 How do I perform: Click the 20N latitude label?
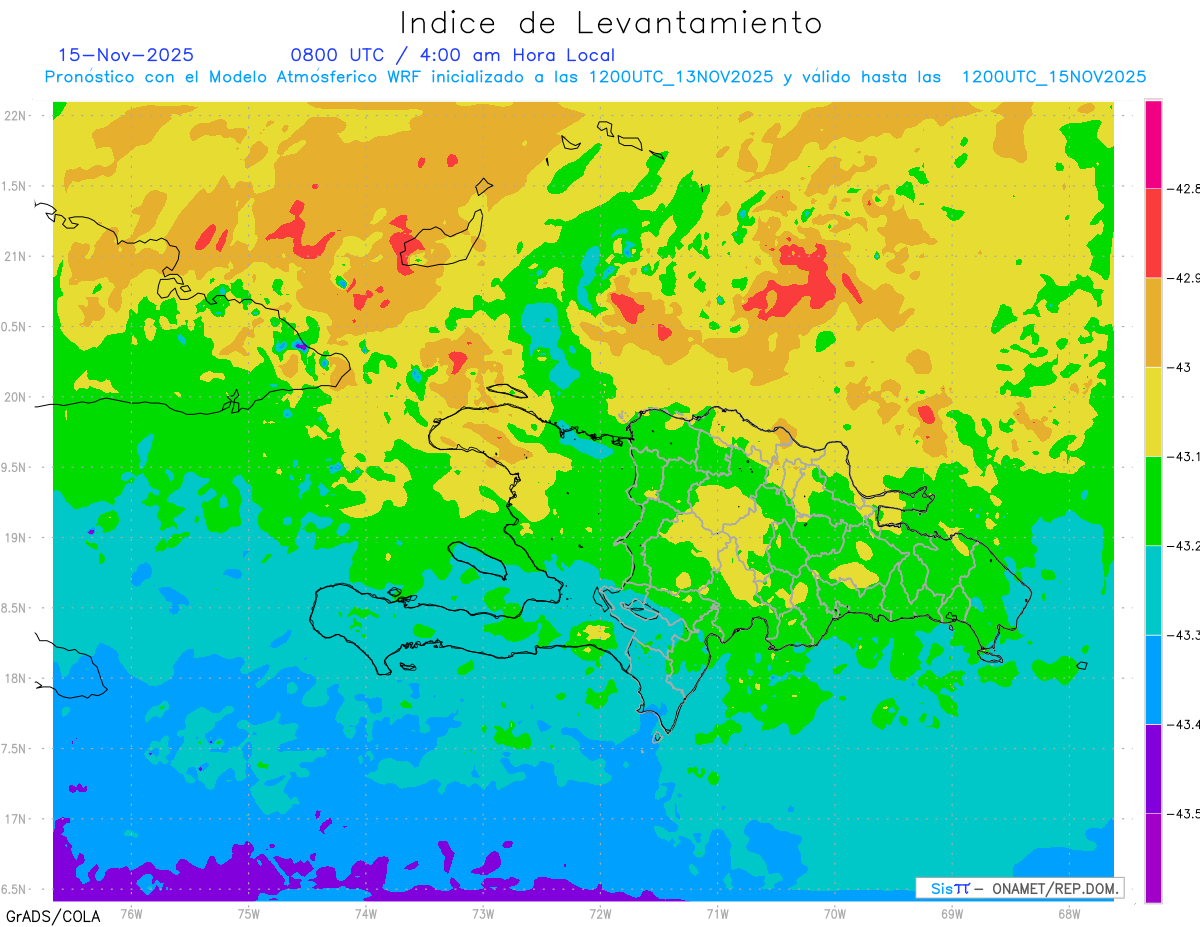pos(16,397)
